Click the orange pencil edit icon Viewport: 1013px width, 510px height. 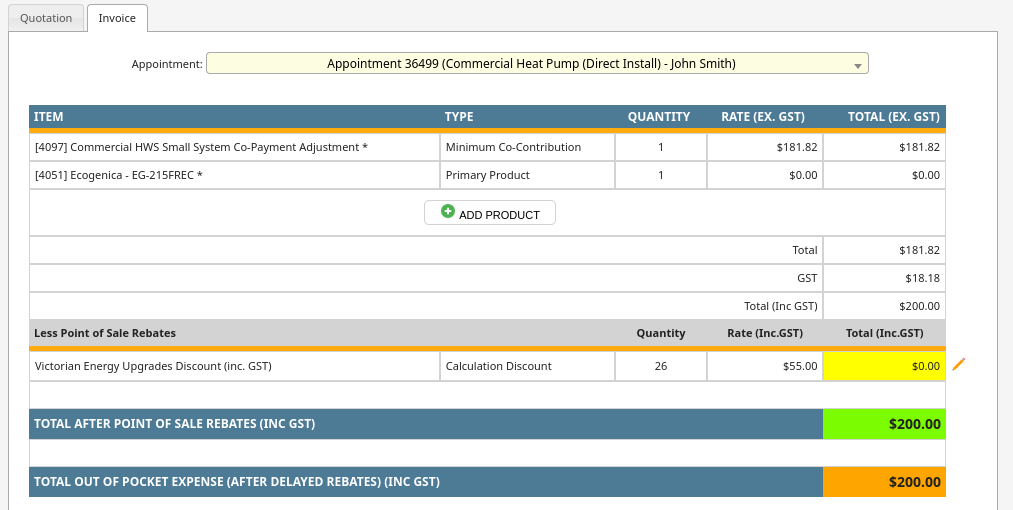coord(959,365)
